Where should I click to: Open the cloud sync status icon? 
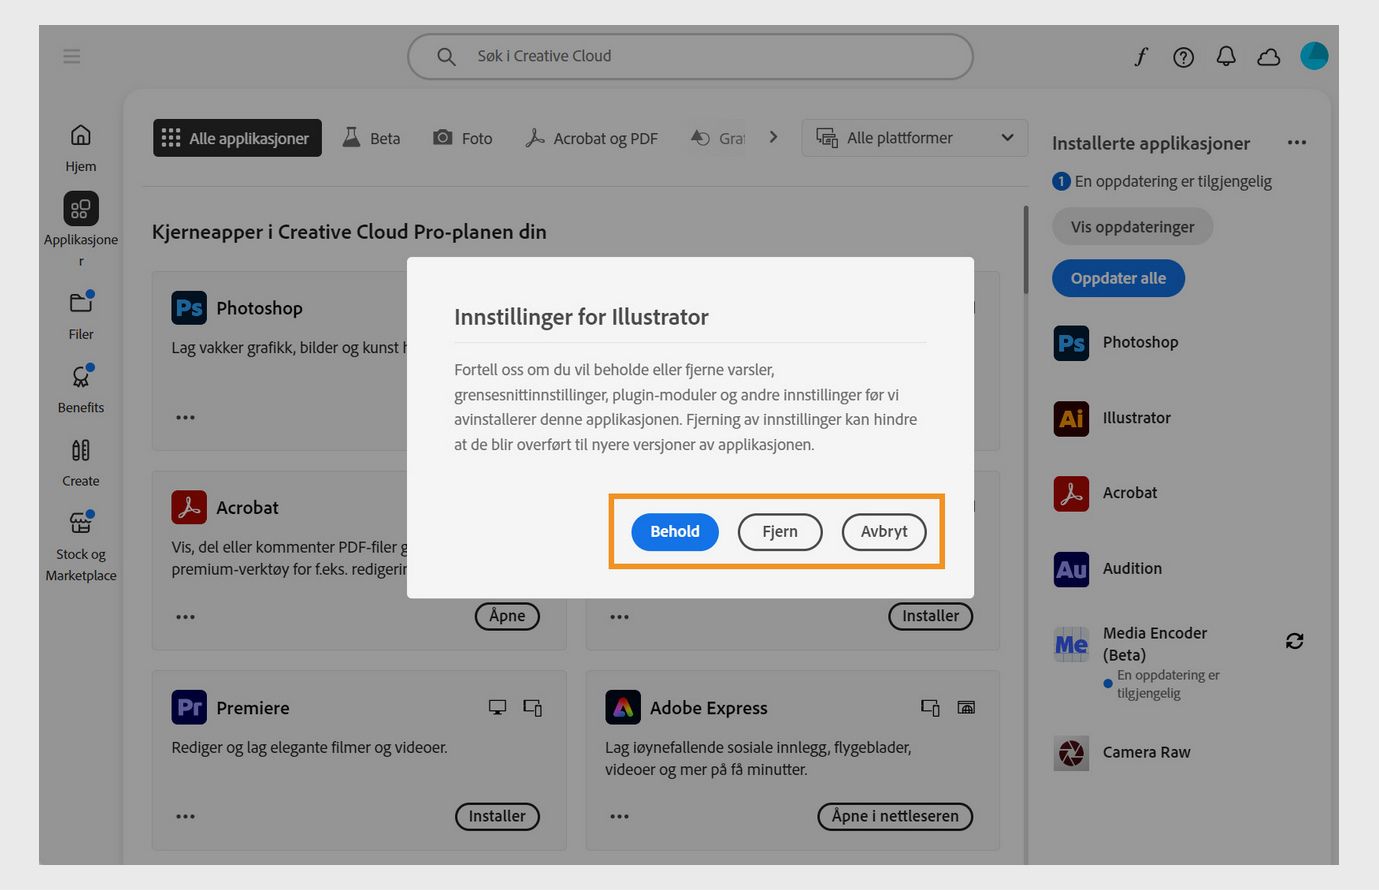tap(1269, 57)
